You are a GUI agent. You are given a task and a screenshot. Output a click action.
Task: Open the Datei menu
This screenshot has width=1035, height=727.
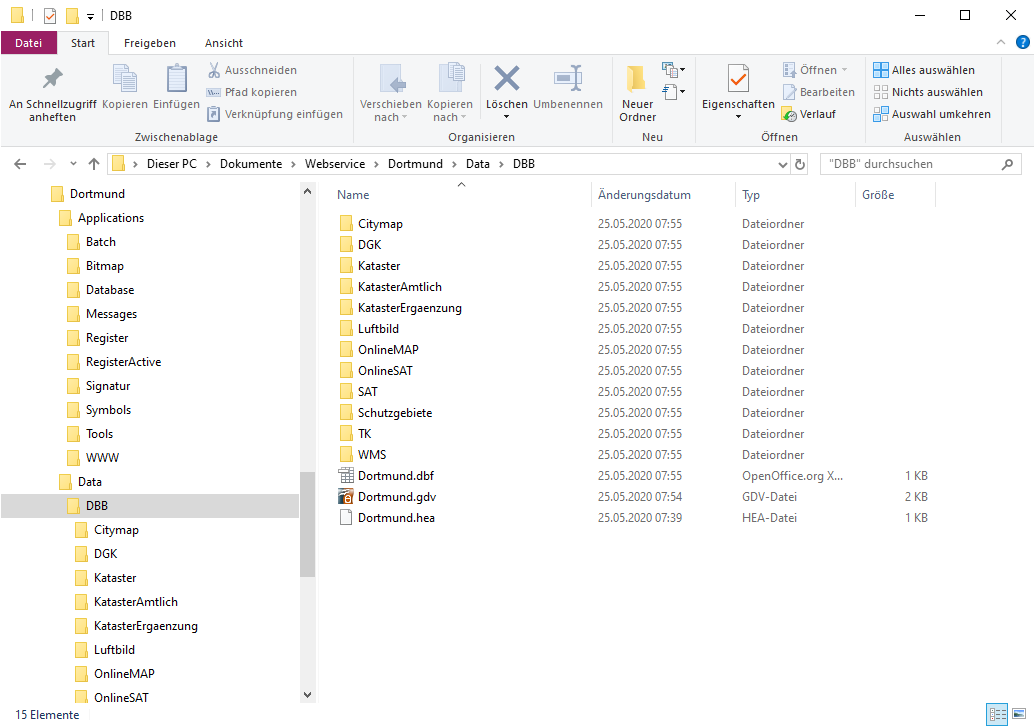pyautogui.click(x=29, y=43)
